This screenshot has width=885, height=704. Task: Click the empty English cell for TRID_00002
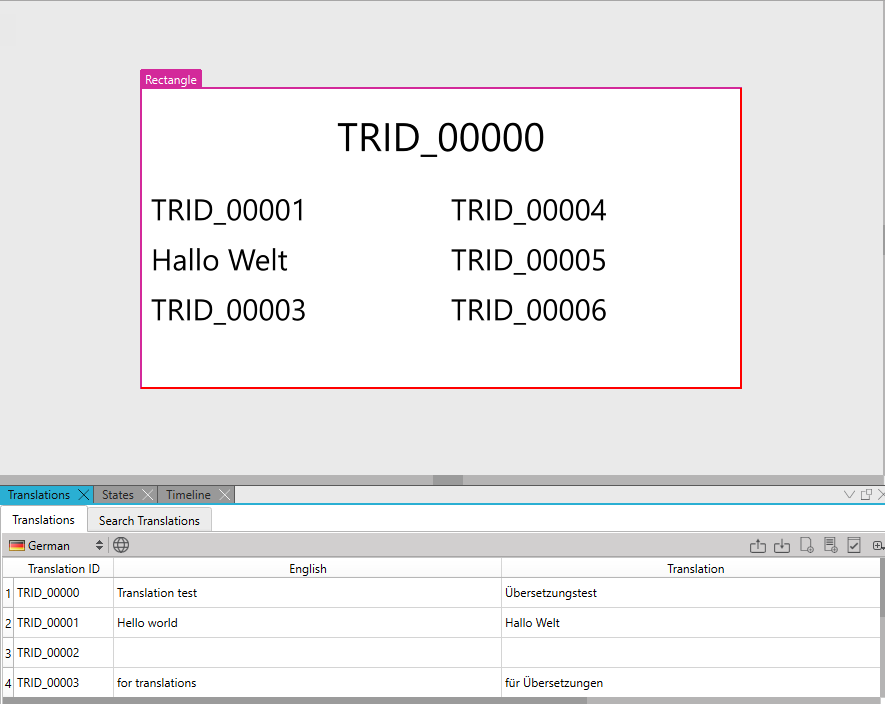click(307, 653)
